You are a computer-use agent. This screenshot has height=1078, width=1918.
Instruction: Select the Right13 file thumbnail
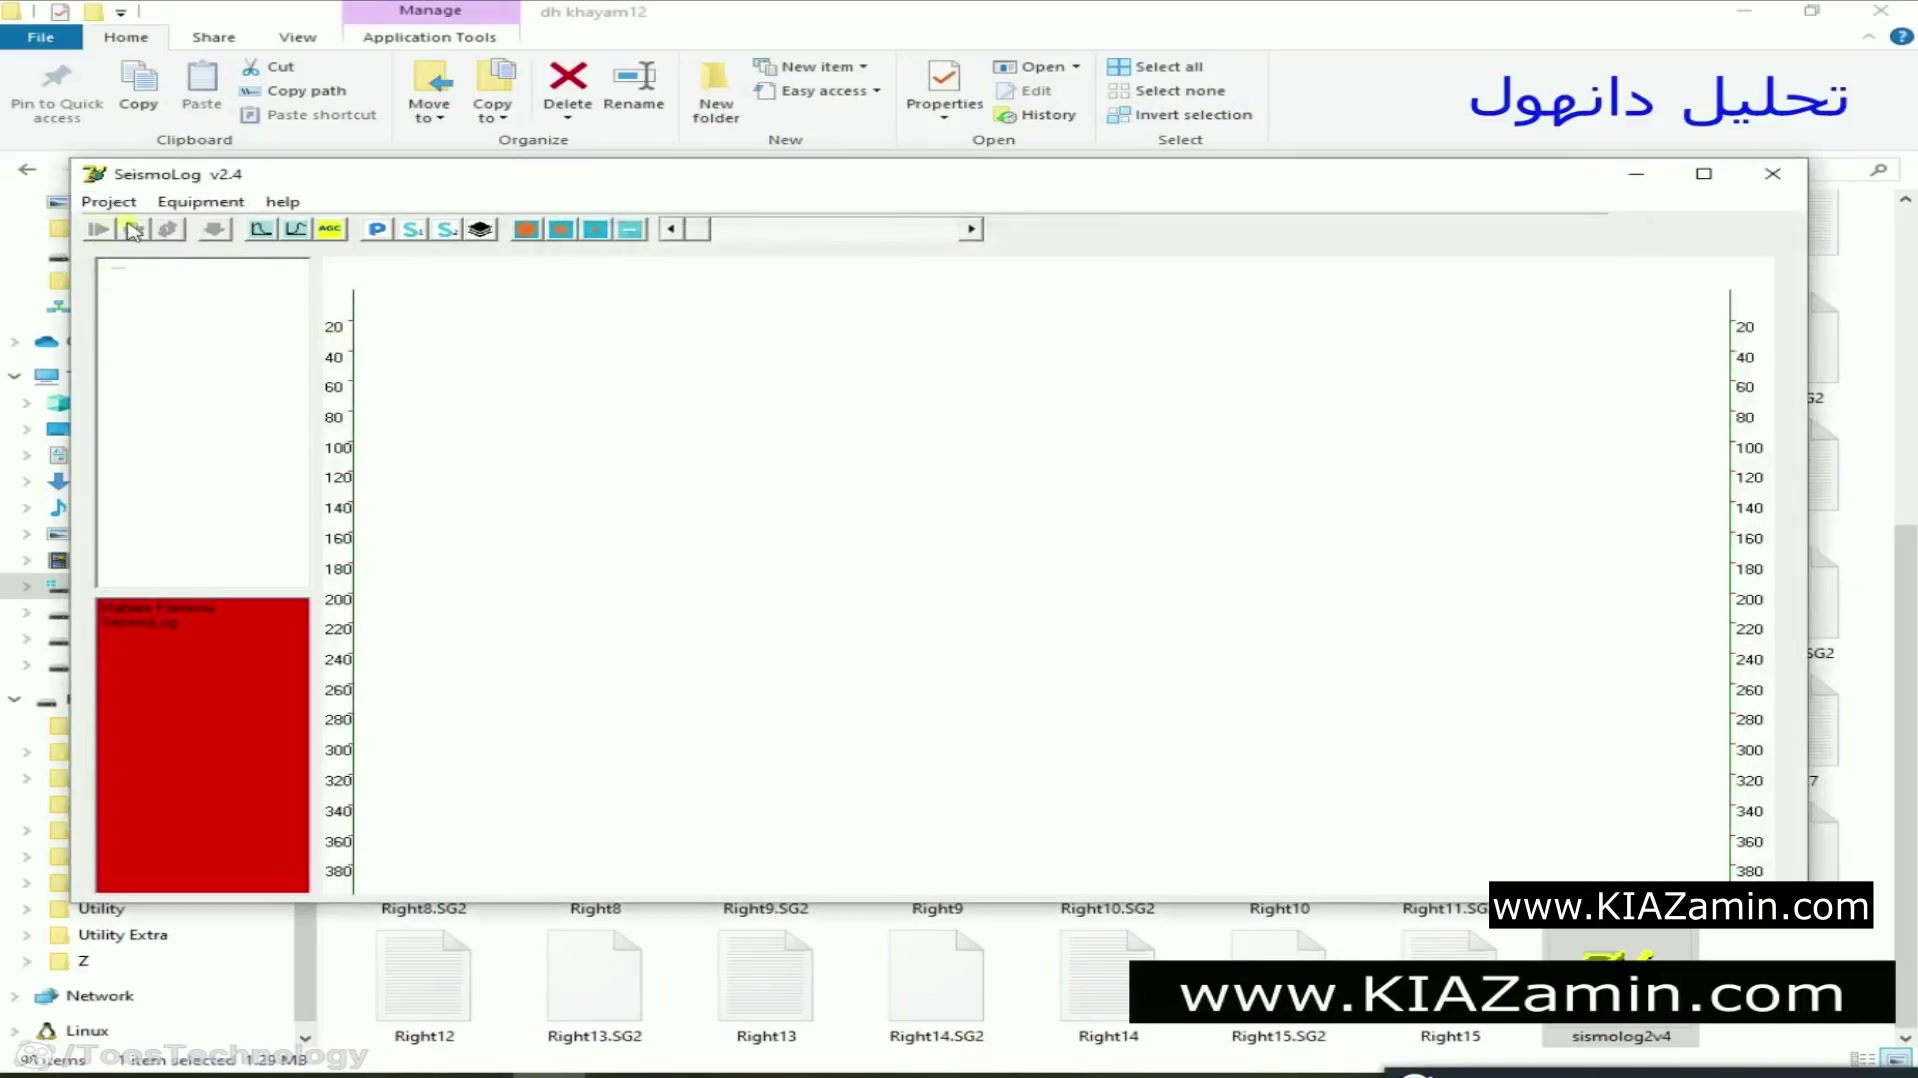pyautogui.click(x=766, y=976)
